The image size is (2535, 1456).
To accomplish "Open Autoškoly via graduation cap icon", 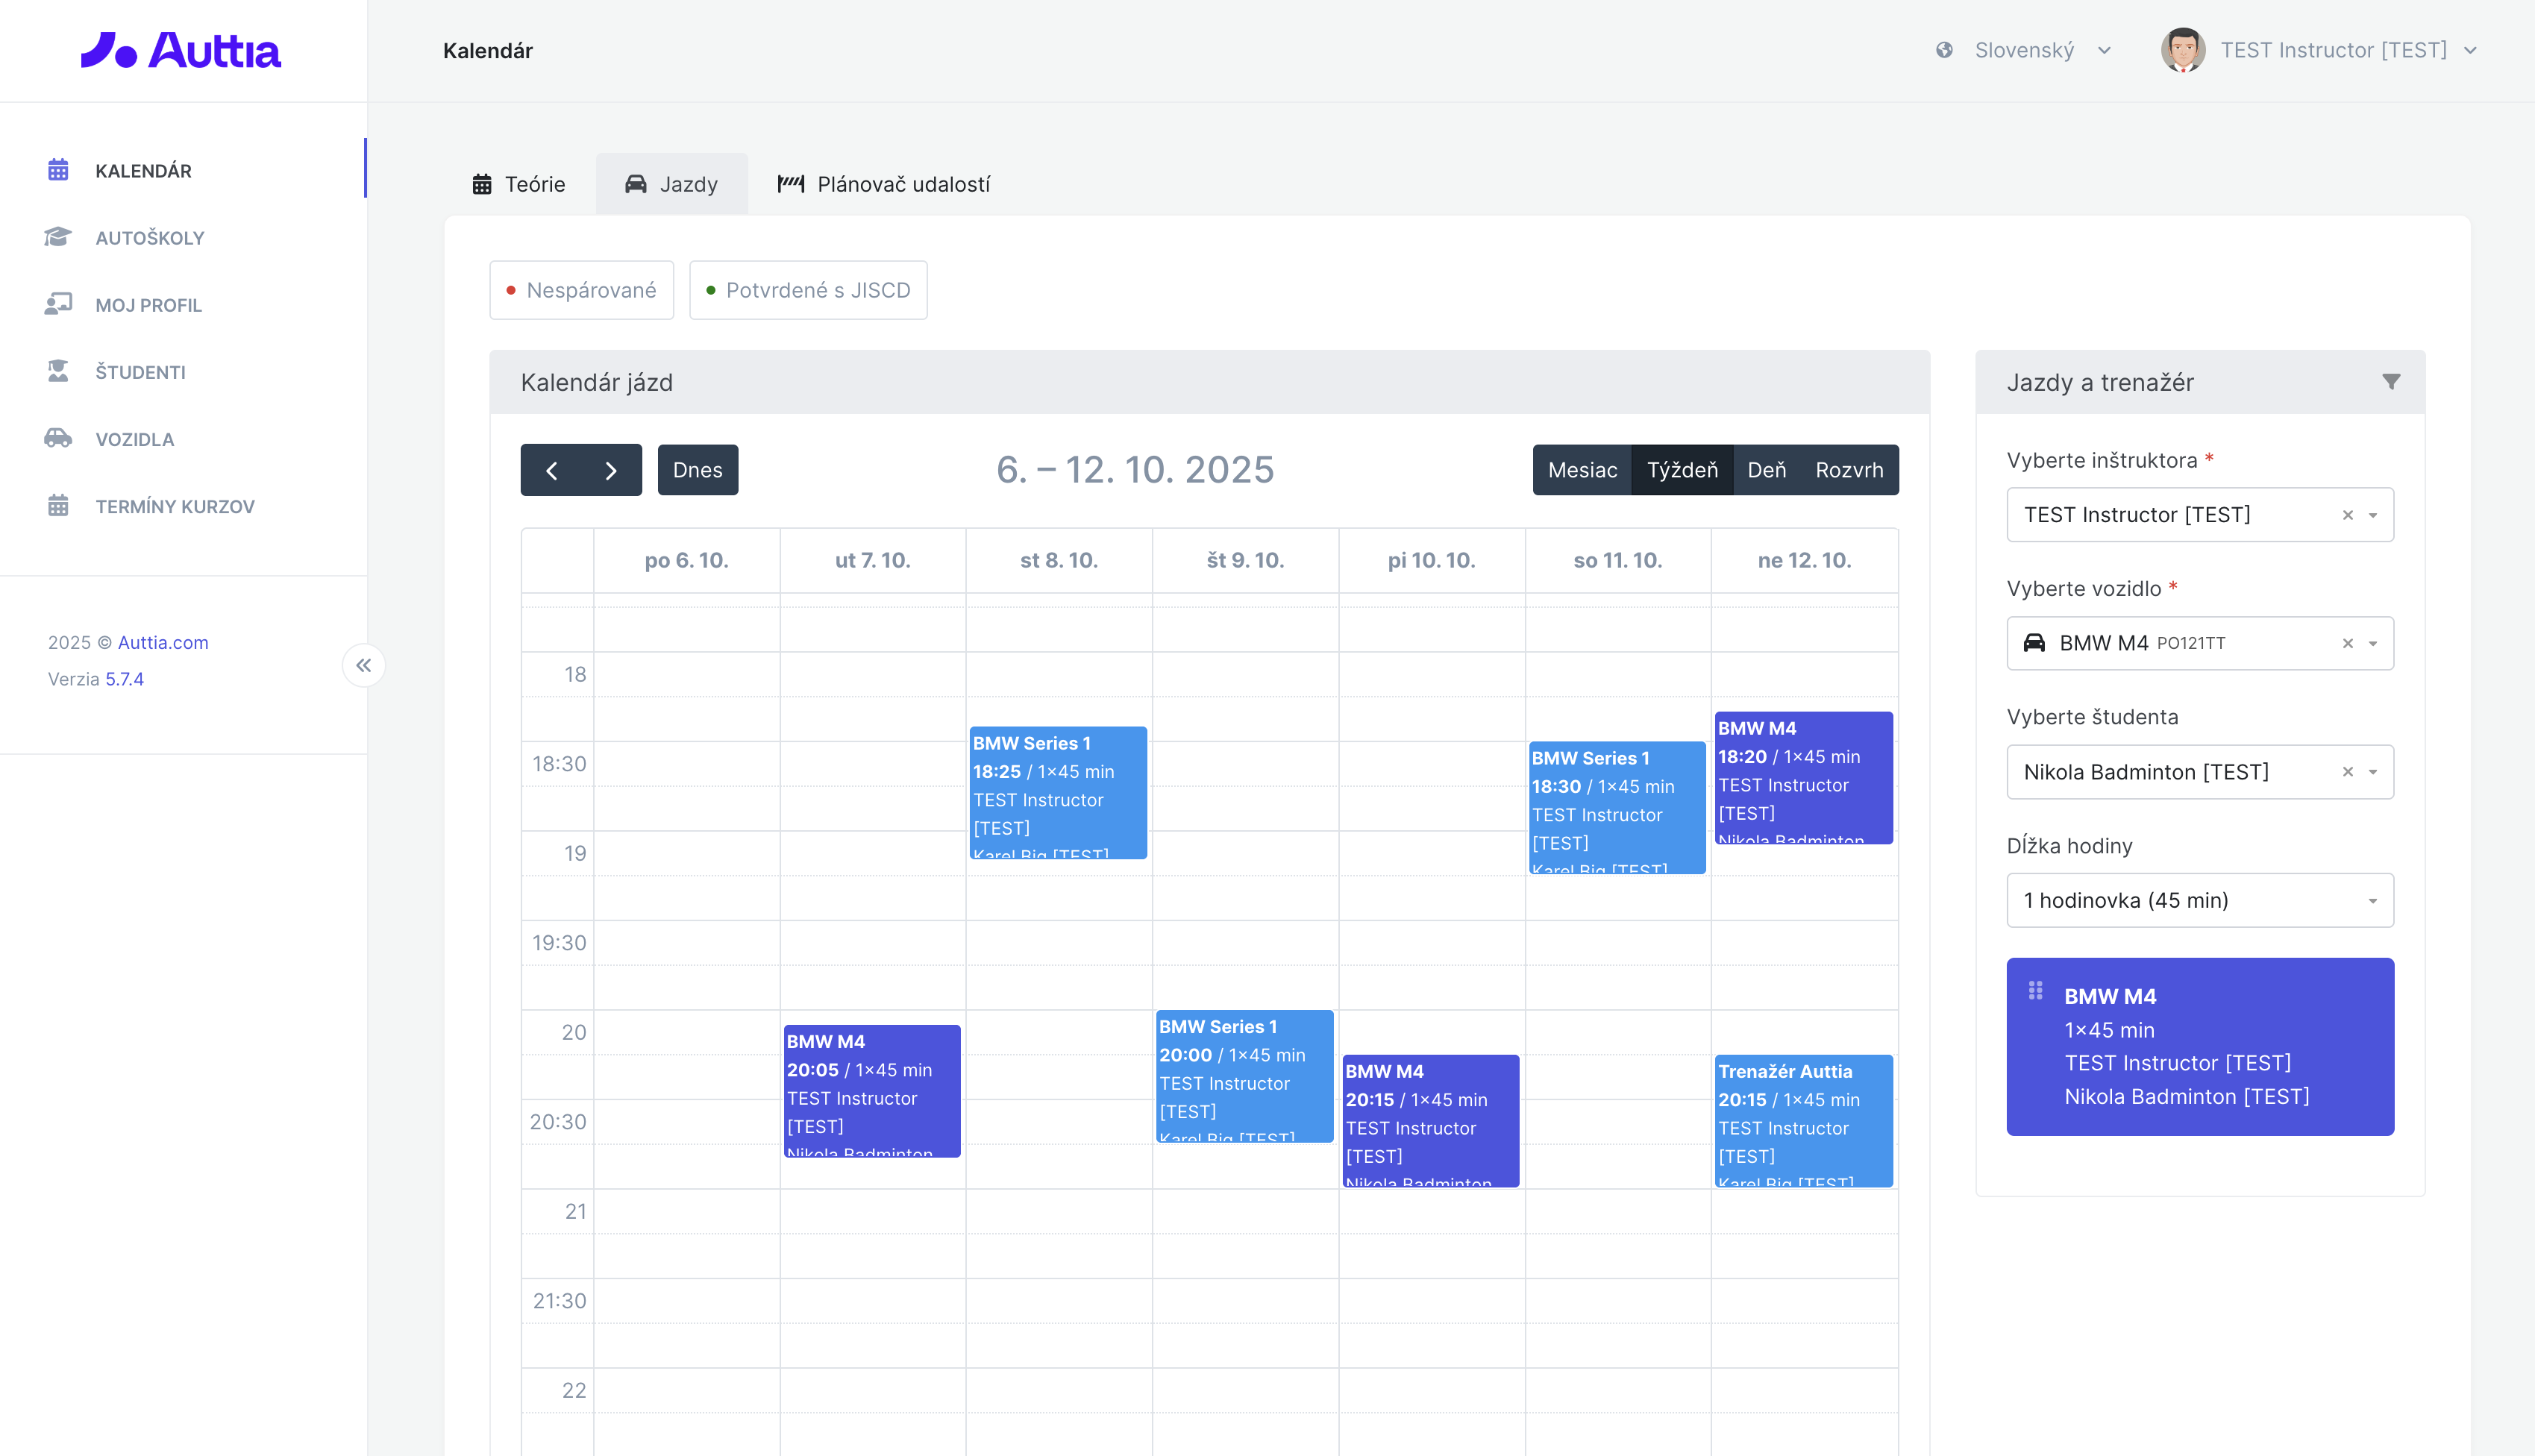I will [58, 237].
